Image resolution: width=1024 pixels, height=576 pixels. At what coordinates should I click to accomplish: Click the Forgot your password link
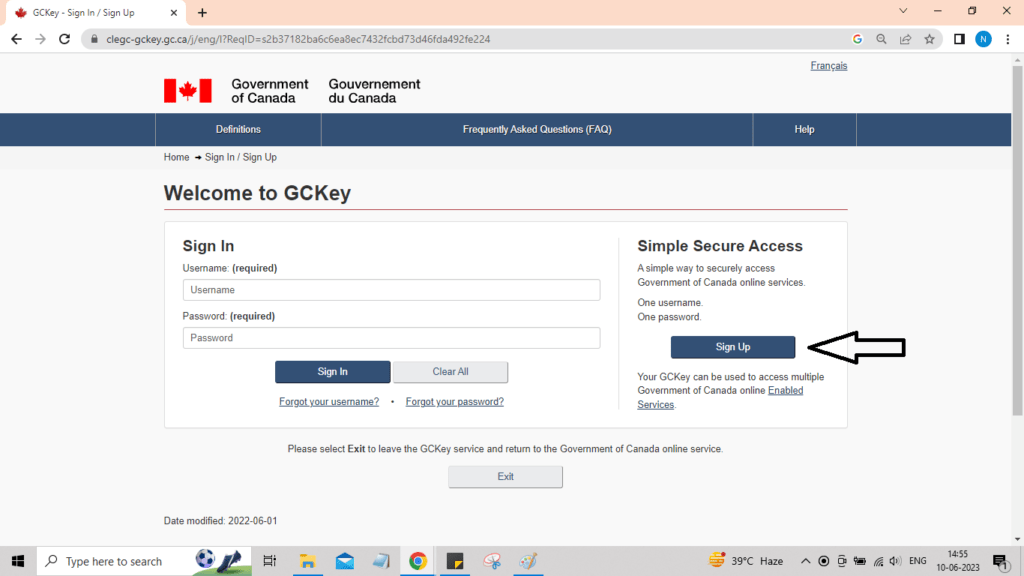click(x=454, y=402)
